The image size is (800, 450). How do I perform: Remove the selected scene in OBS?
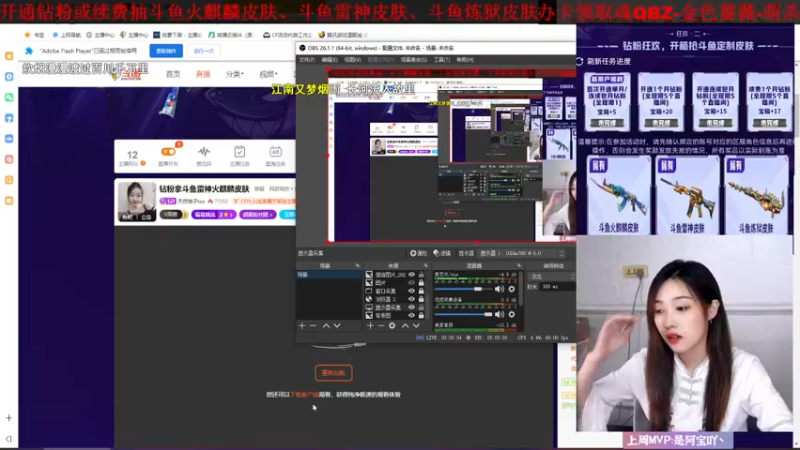[313, 326]
